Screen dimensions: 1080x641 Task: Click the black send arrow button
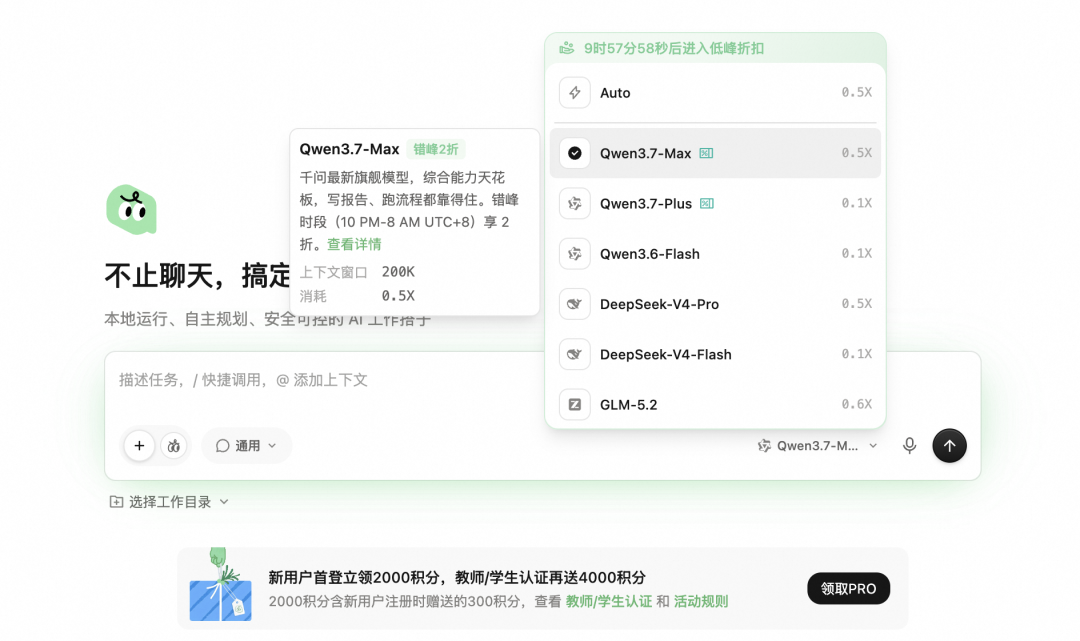coord(949,445)
